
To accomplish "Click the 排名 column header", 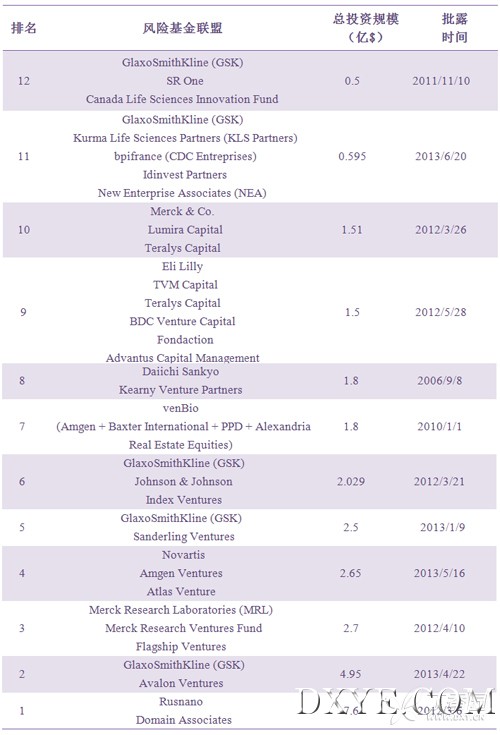I will [23, 28].
